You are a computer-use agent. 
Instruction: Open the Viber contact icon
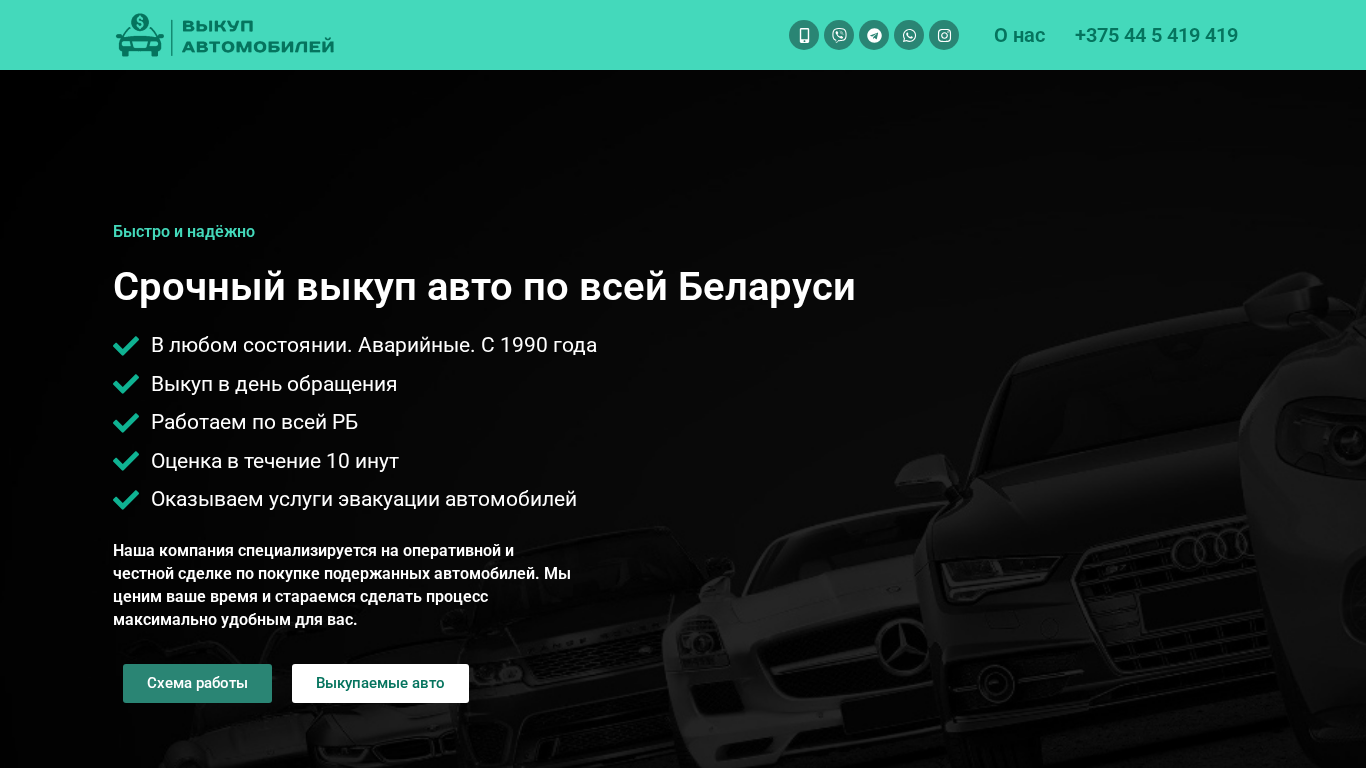coord(839,35)
